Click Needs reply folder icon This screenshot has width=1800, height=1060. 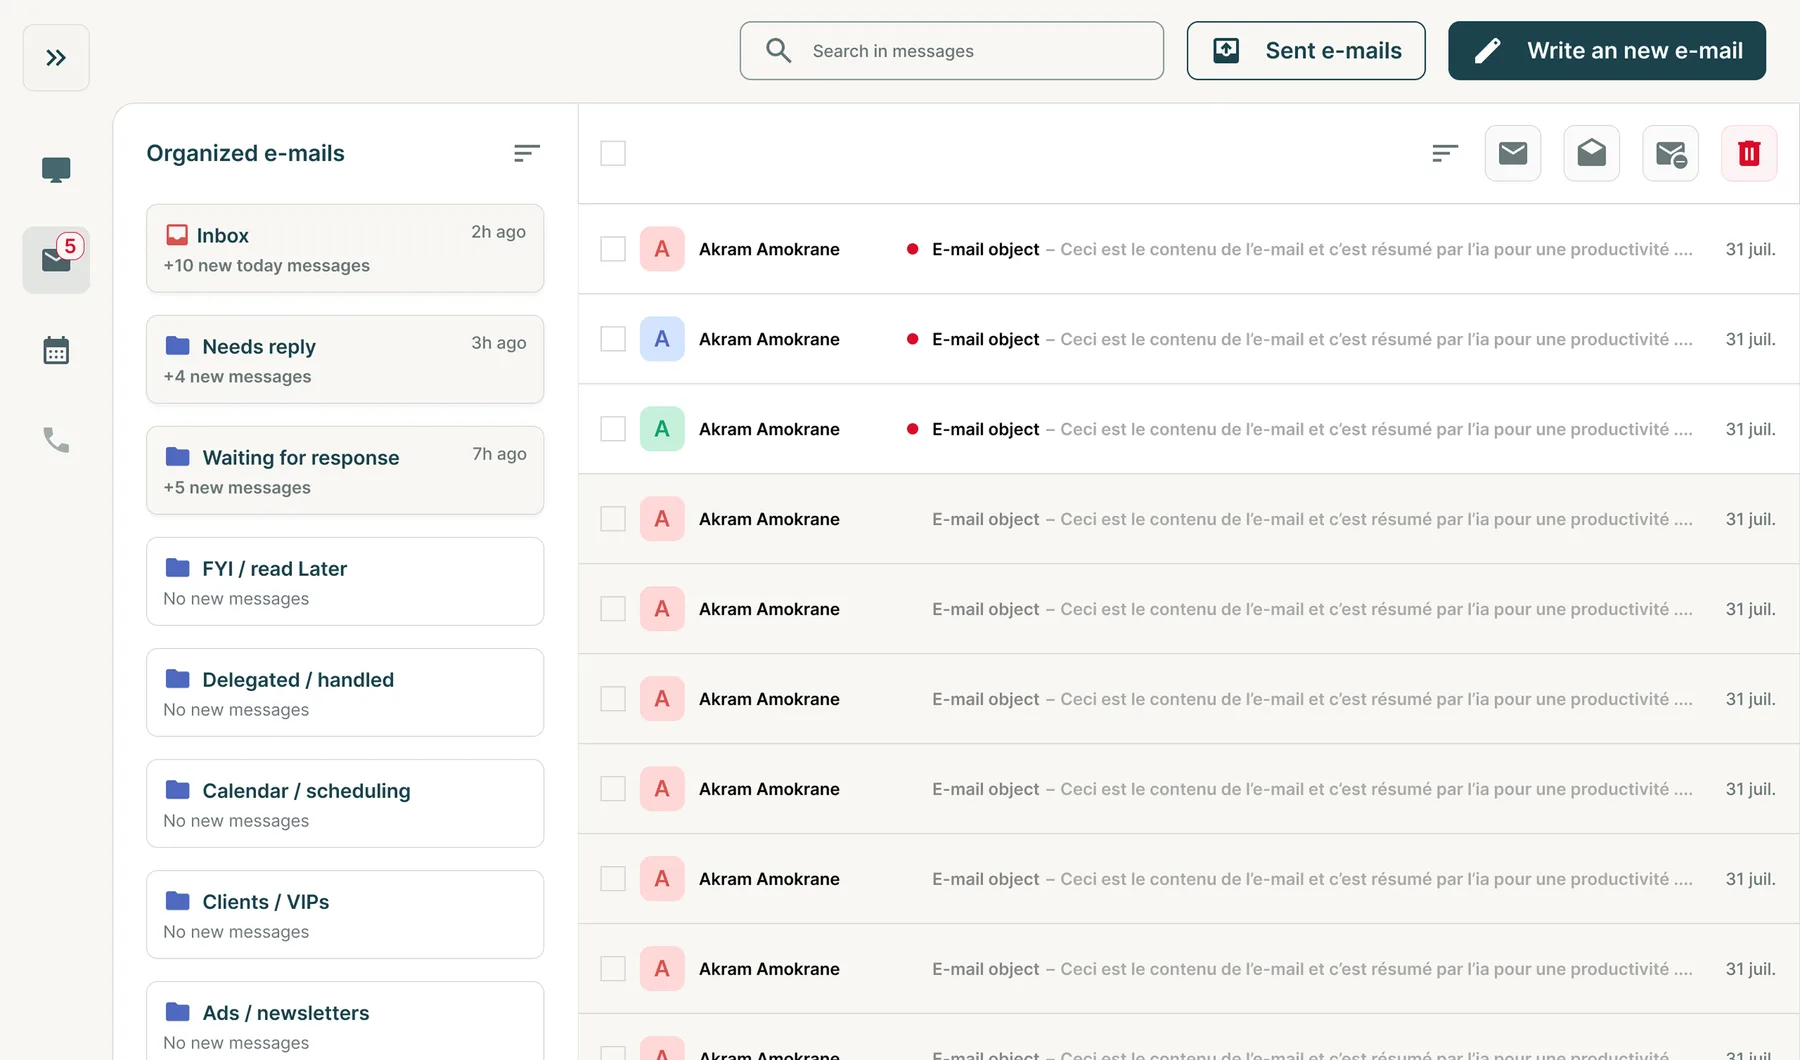coord(178,346)
